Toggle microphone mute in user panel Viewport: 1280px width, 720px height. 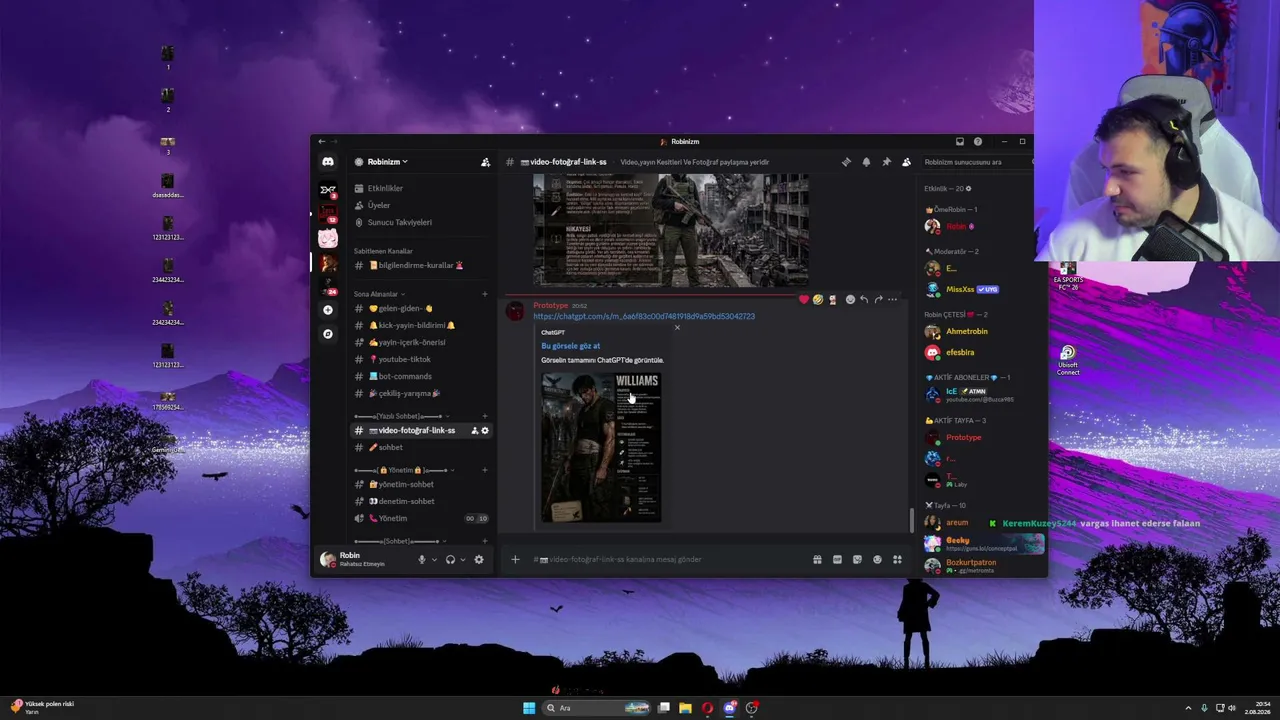[x=422, y=560]
